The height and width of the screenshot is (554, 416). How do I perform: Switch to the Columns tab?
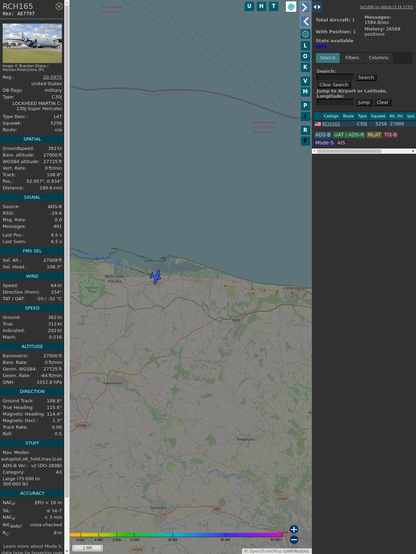378,58
